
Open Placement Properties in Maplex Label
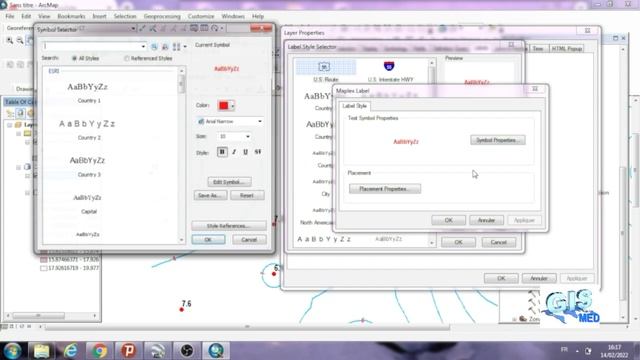pyautogui.click(x=385, y=189)
